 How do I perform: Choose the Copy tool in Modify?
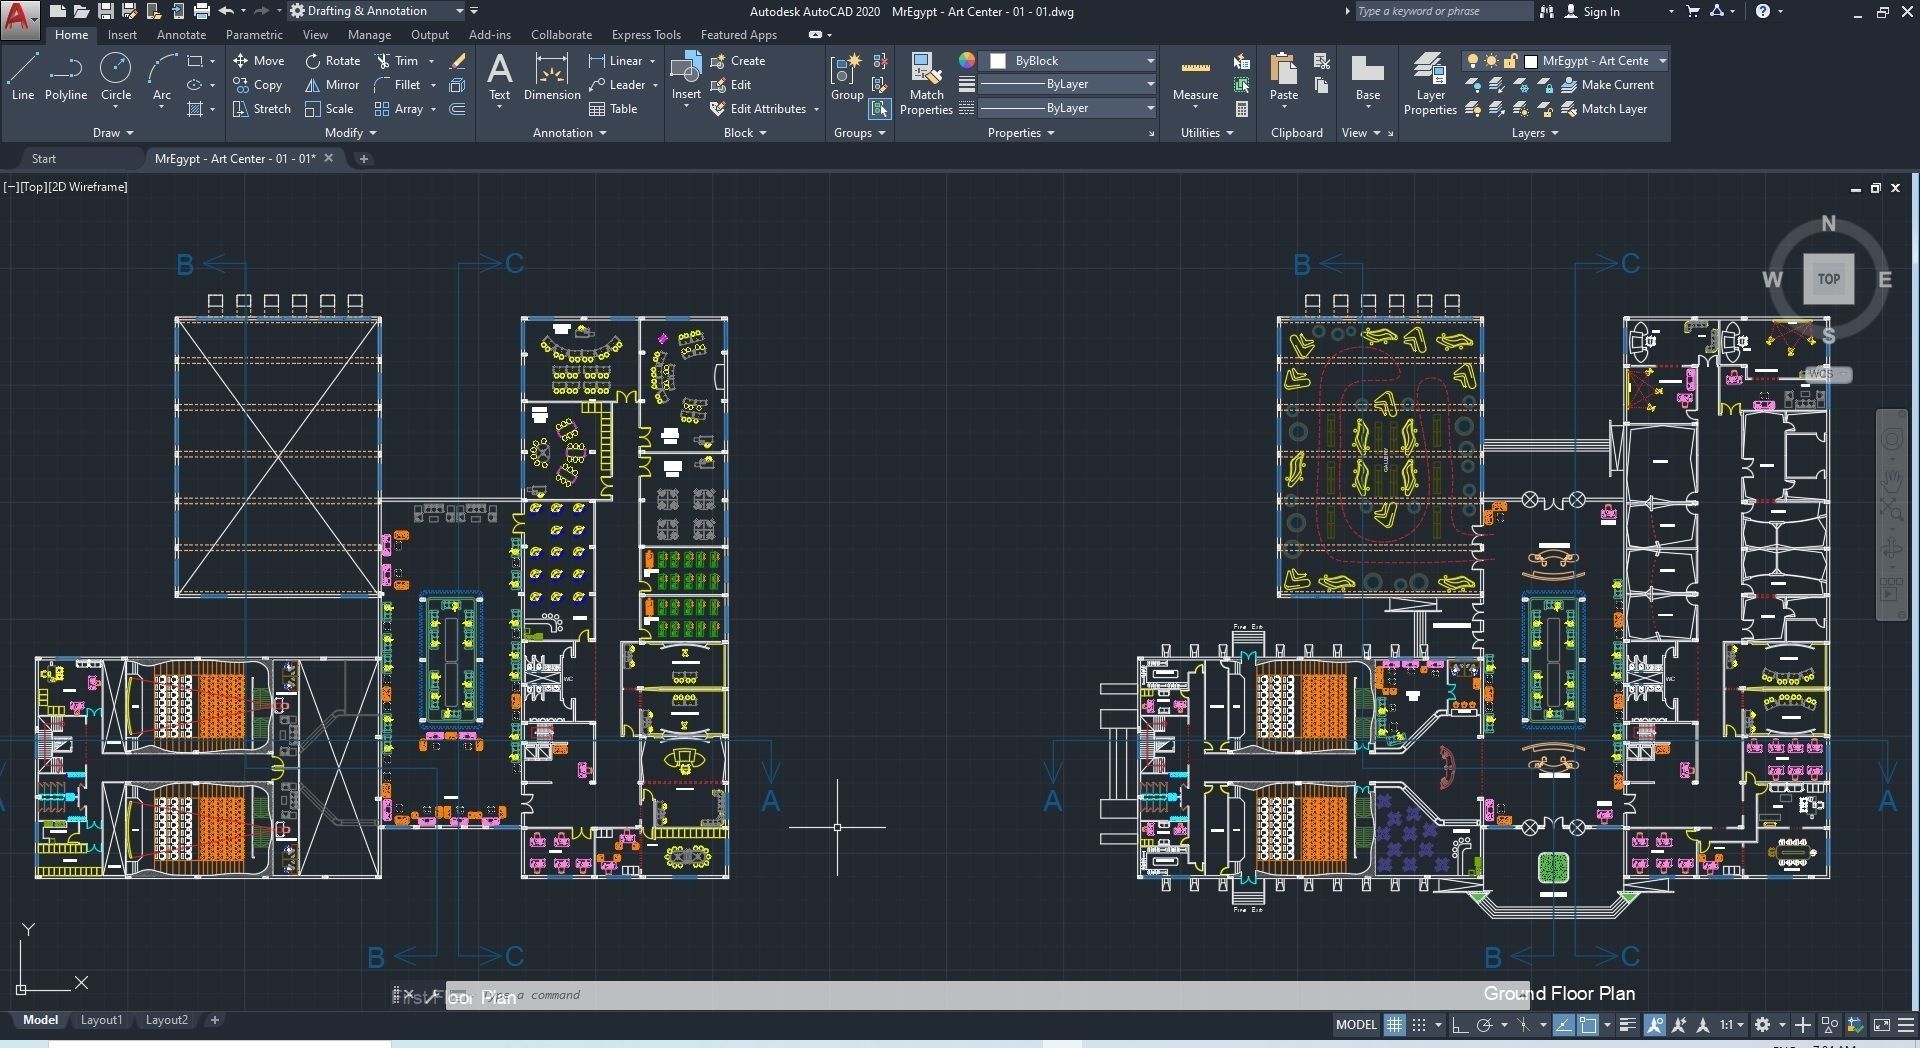[258, 85]
